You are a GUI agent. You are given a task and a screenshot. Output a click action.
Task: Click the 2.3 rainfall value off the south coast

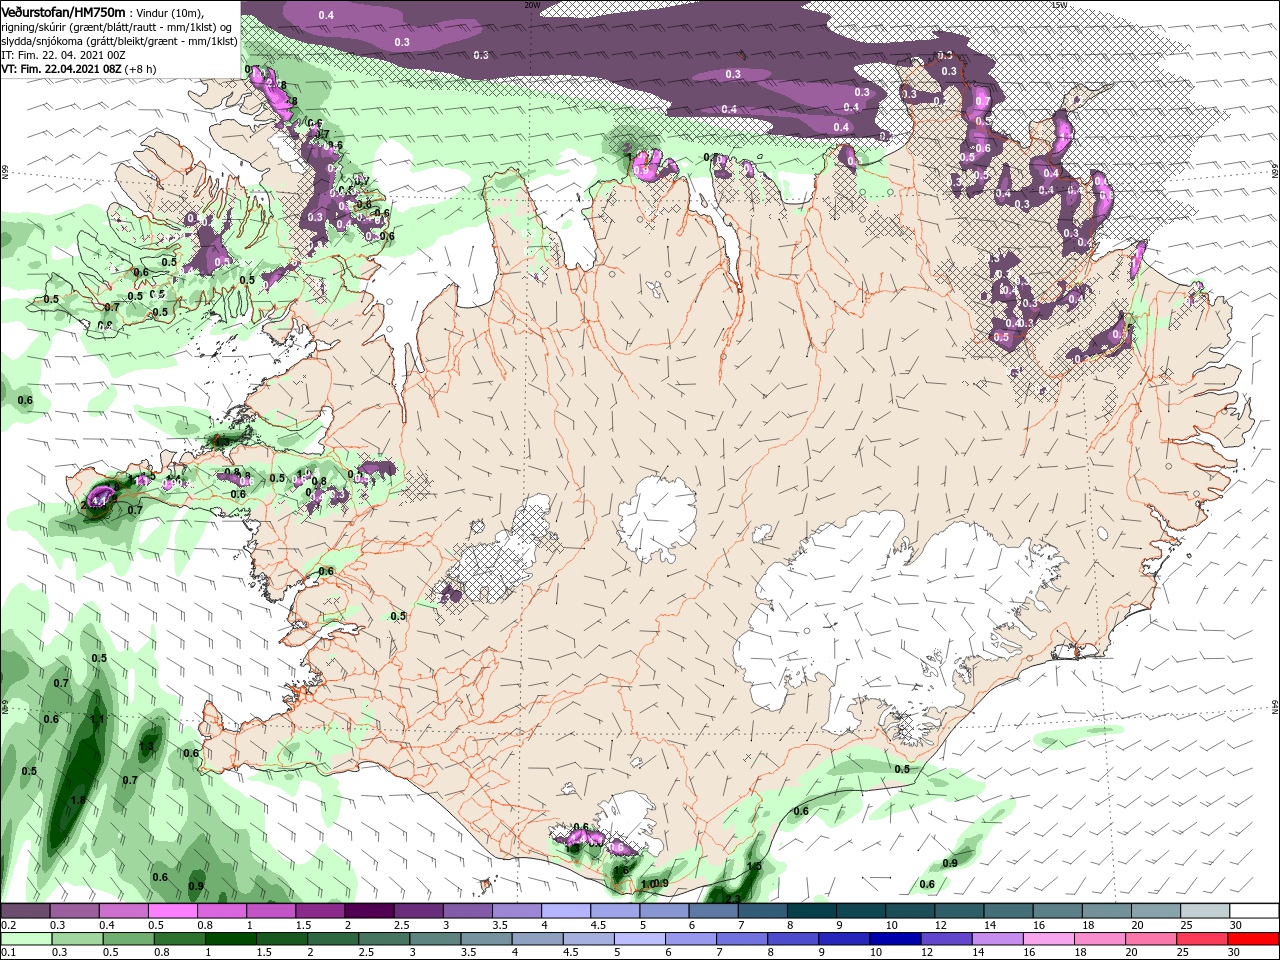point(732,901)
